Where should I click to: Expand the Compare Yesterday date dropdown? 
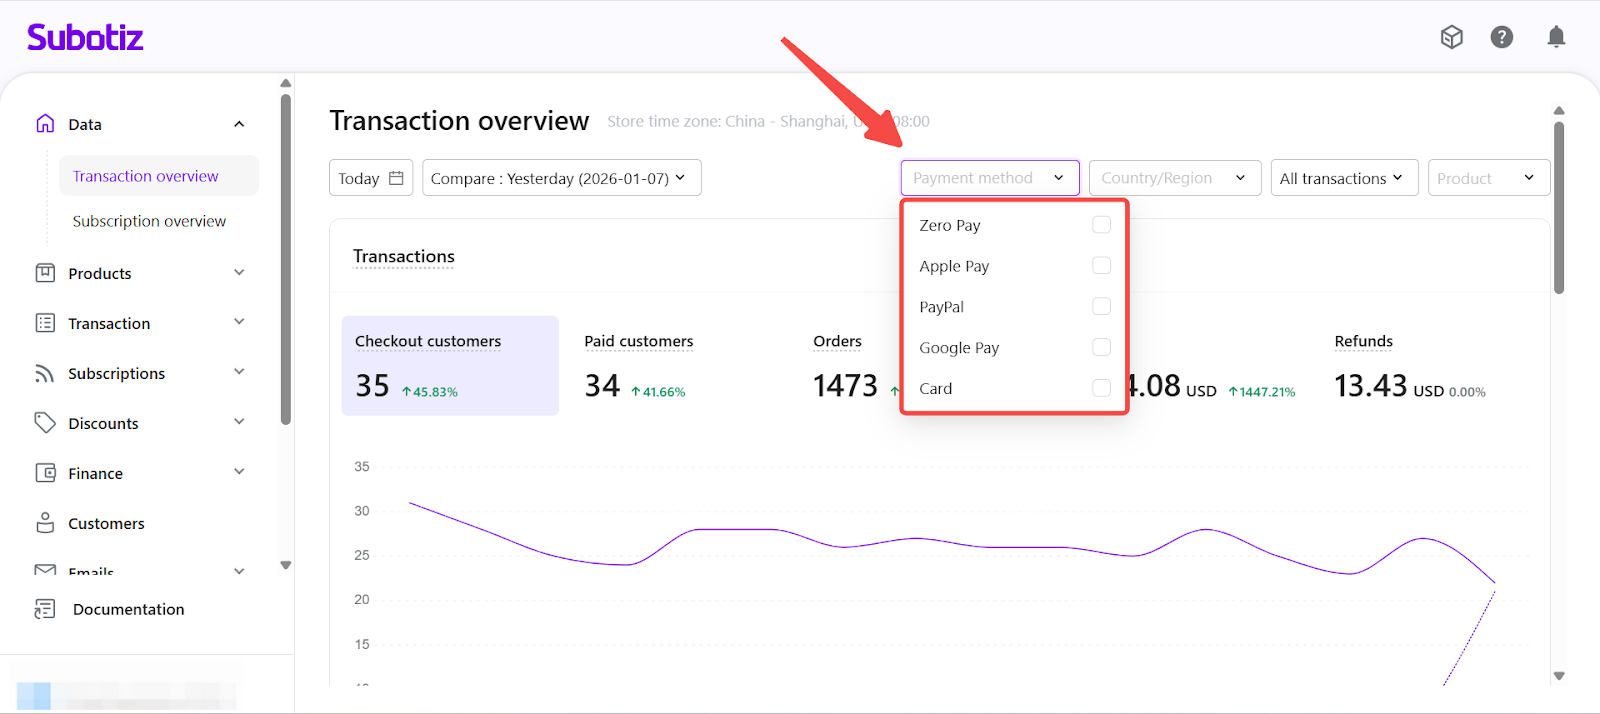[x=561, y=178]
